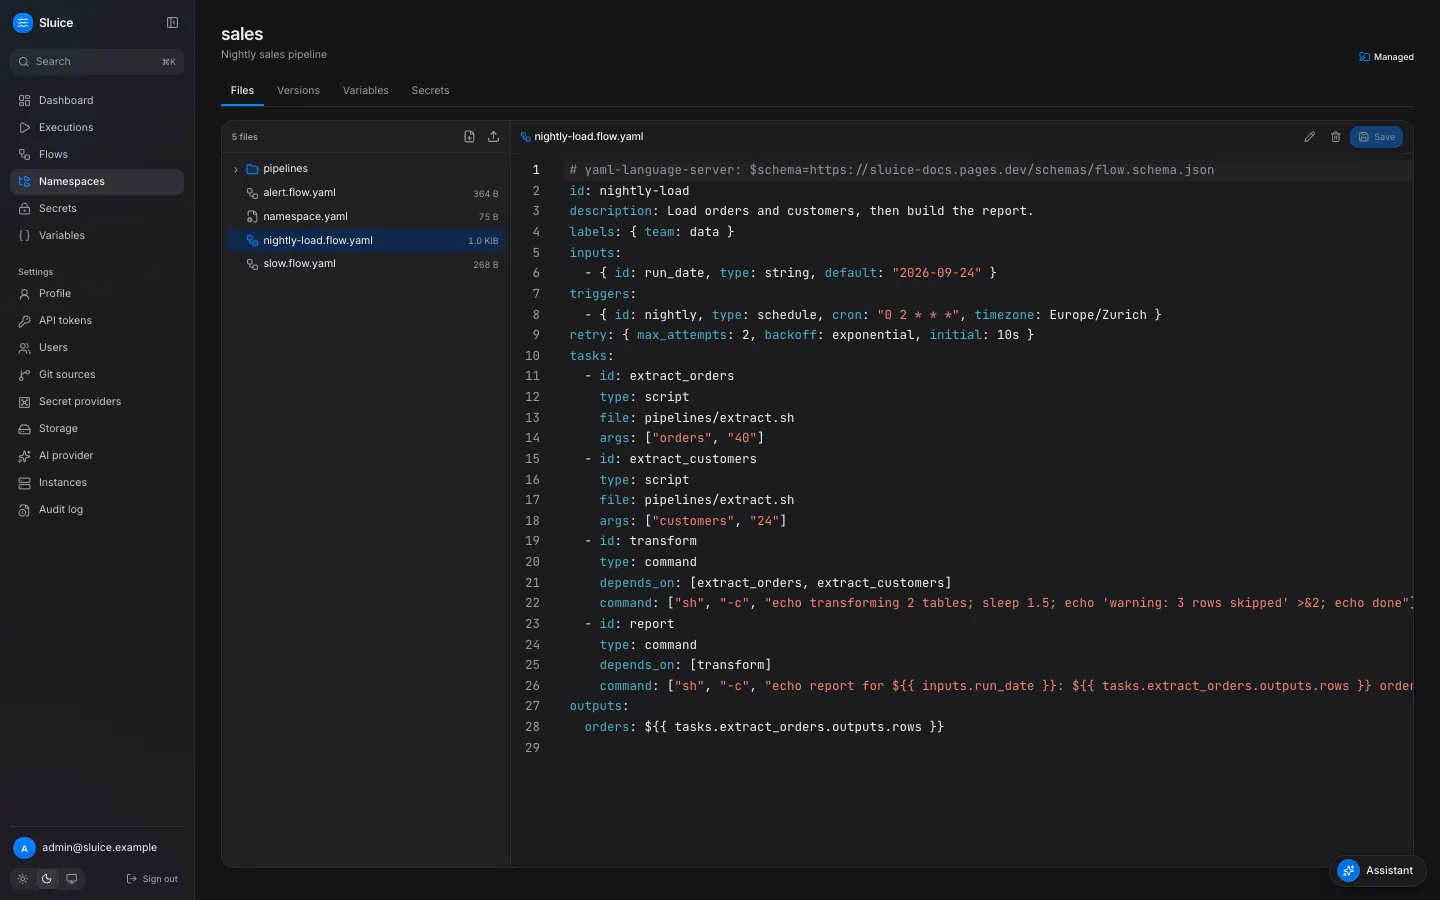This screenshot has width=1440, height=900.
Task: Click the 'outputs:' line in editor
Action: (x=599, y=706)
